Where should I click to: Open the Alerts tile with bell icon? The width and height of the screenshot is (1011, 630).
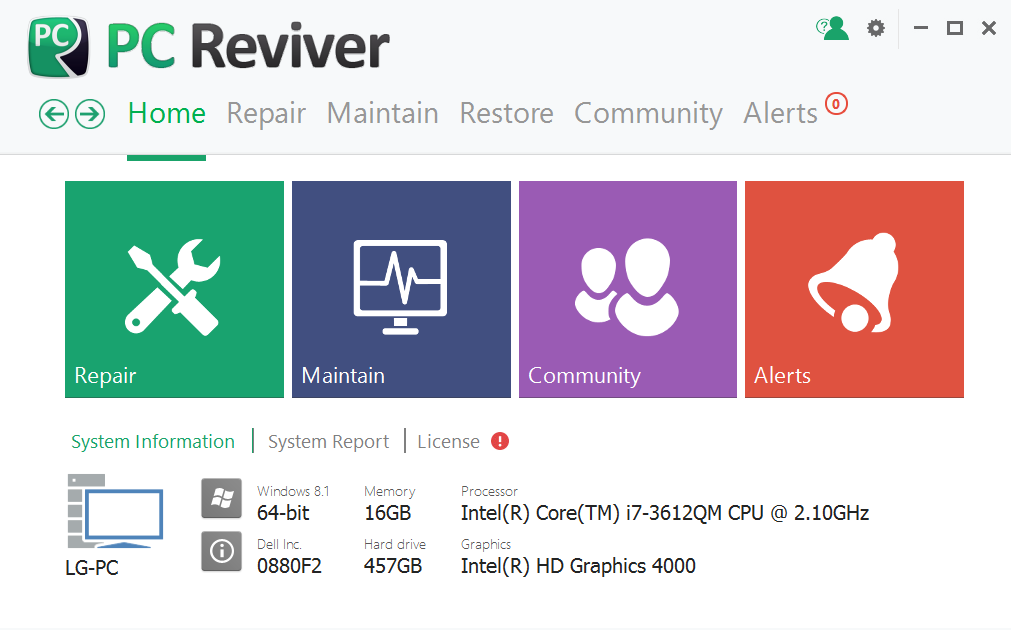tap(854, 290)
